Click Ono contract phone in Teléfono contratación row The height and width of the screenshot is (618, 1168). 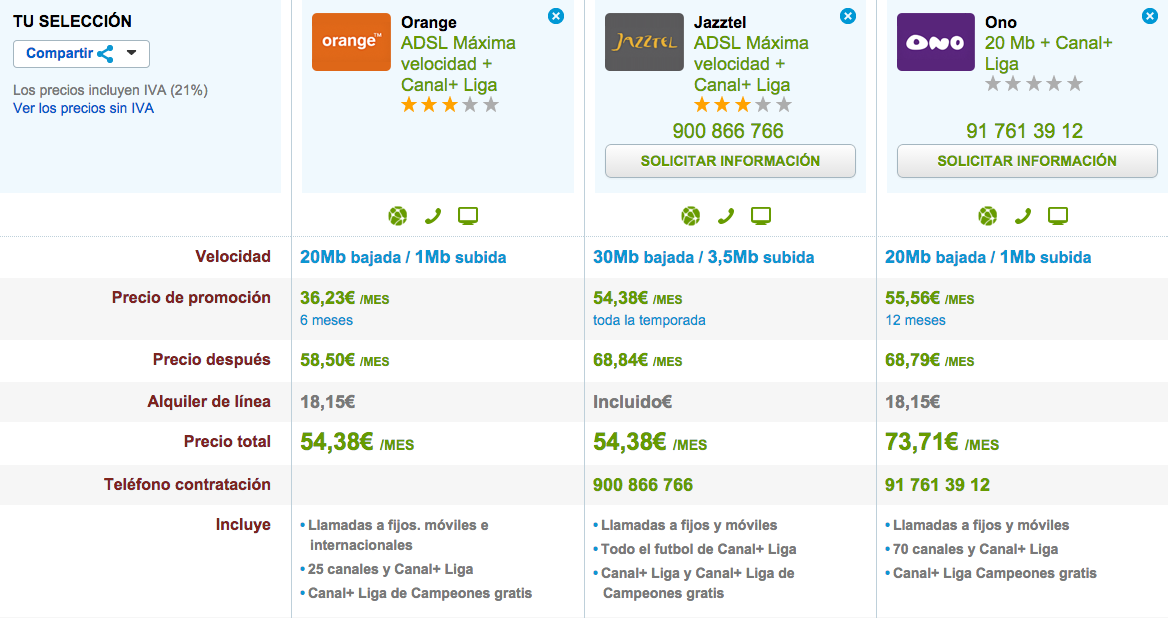[x=937, y=485]
